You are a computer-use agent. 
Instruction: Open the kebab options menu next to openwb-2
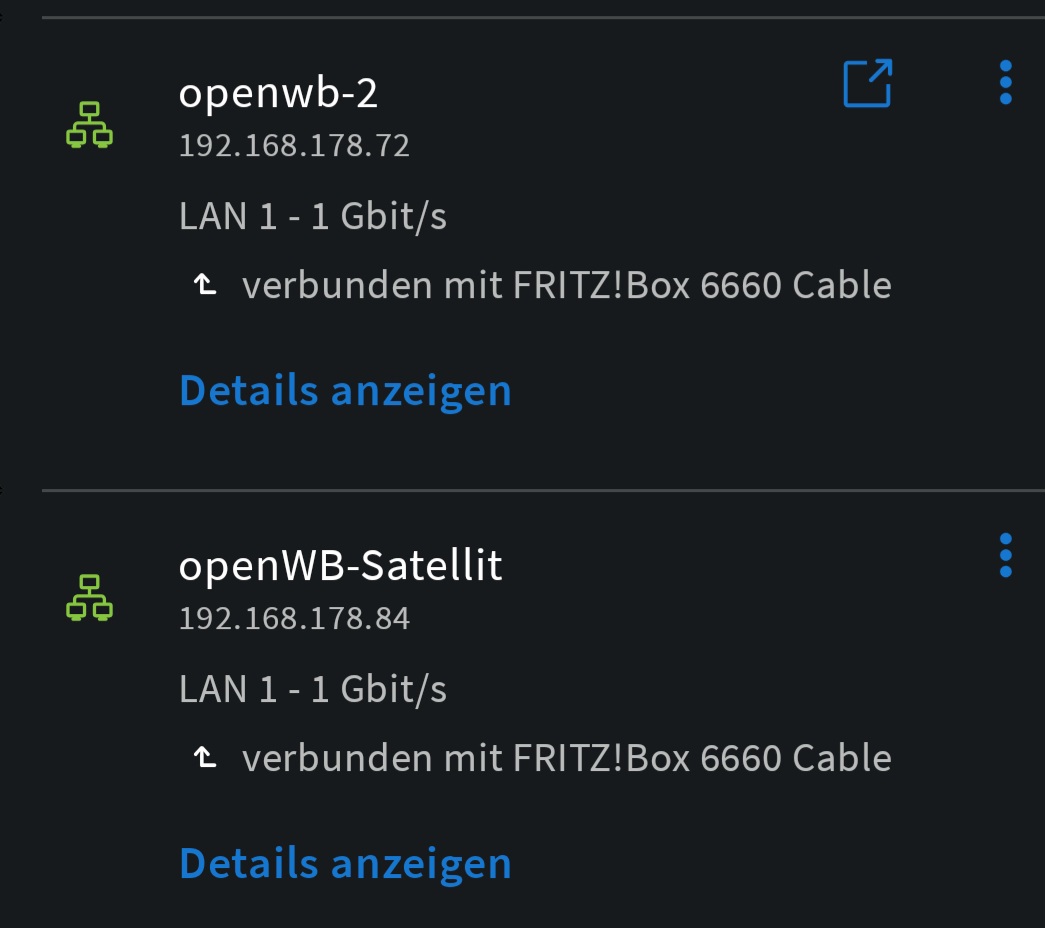point(1004,82)
